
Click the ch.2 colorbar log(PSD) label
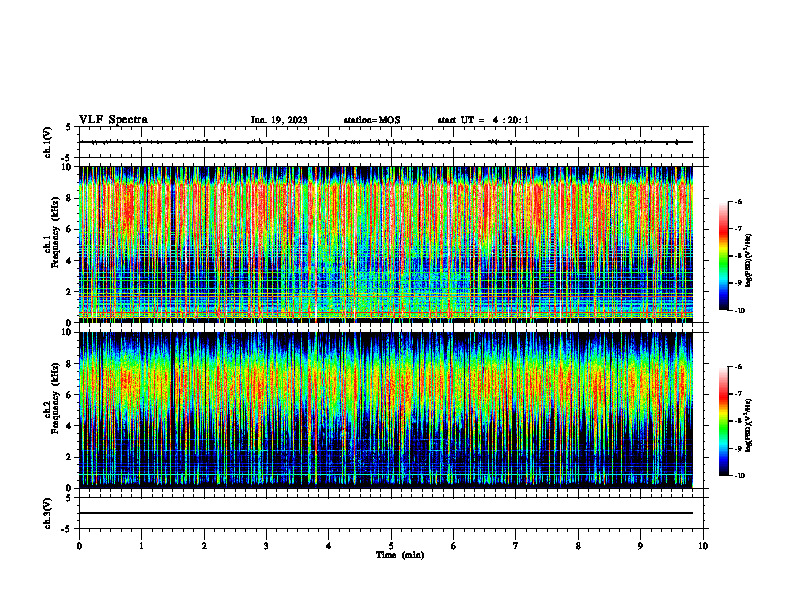pyautogui.click(x=749, y=425)
